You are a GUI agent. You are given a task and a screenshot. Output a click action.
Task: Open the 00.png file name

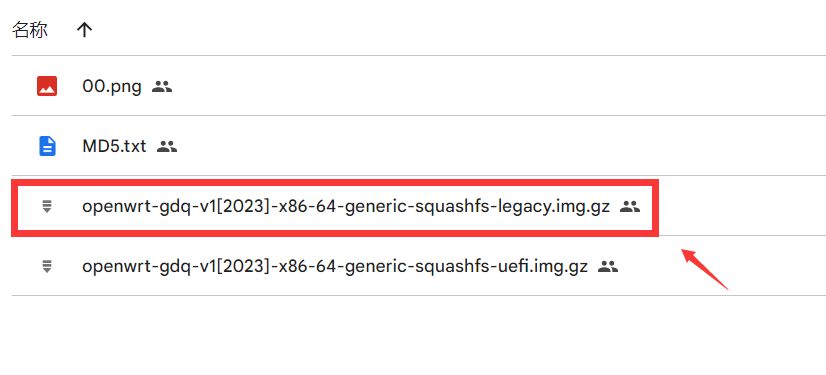(x=112, y=86)
